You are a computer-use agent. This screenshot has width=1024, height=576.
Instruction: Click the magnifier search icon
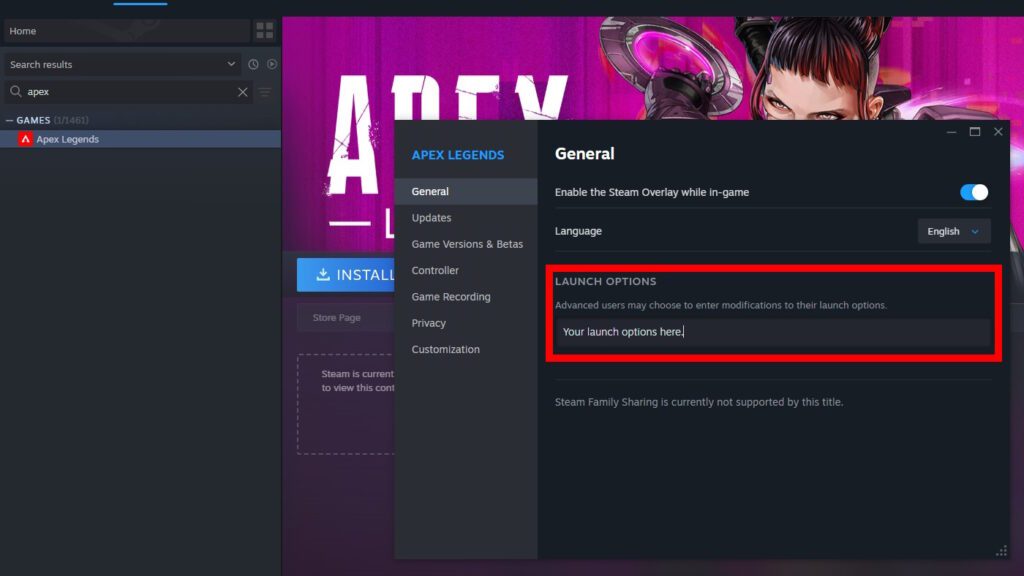click(16, 91)
